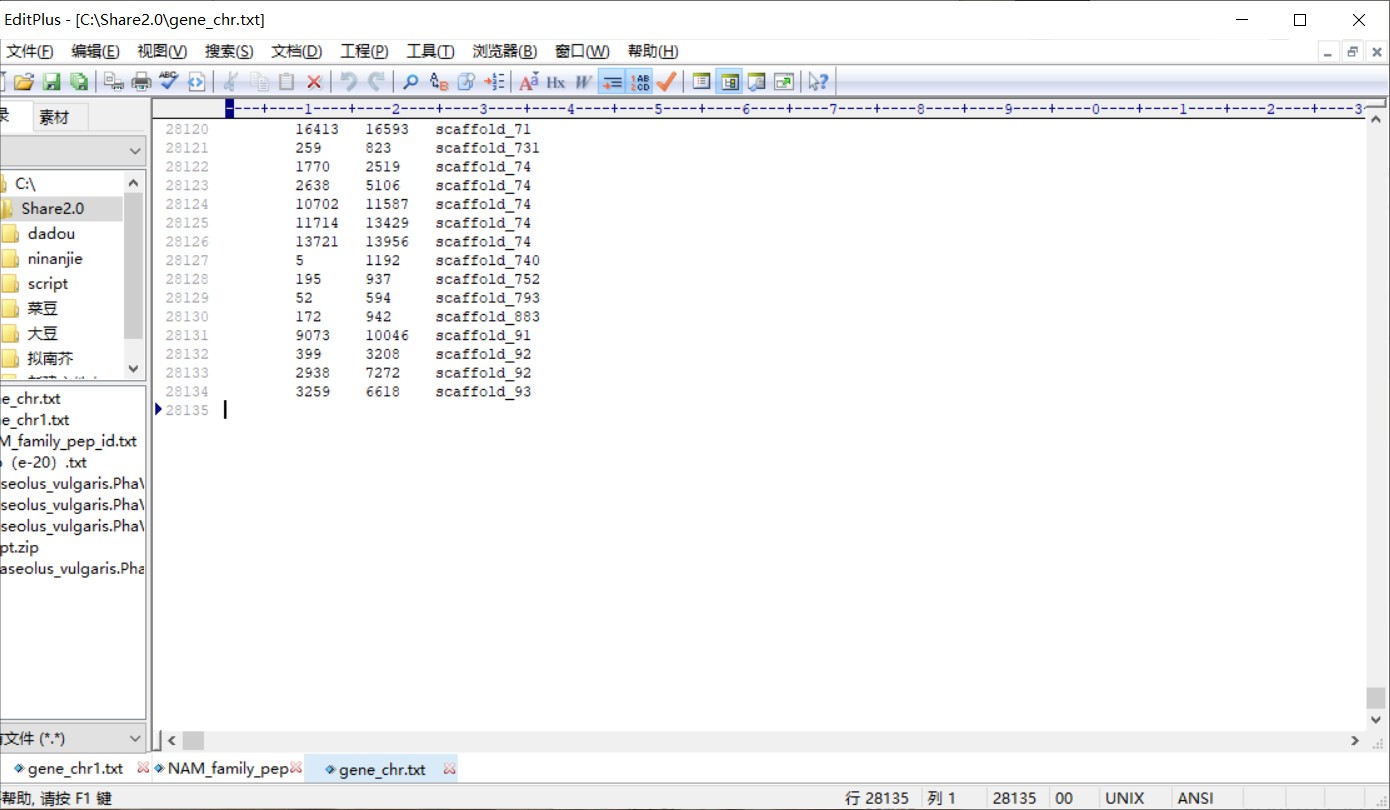
Task: Open the 文档(D) menu
Action: pos(297,52)
